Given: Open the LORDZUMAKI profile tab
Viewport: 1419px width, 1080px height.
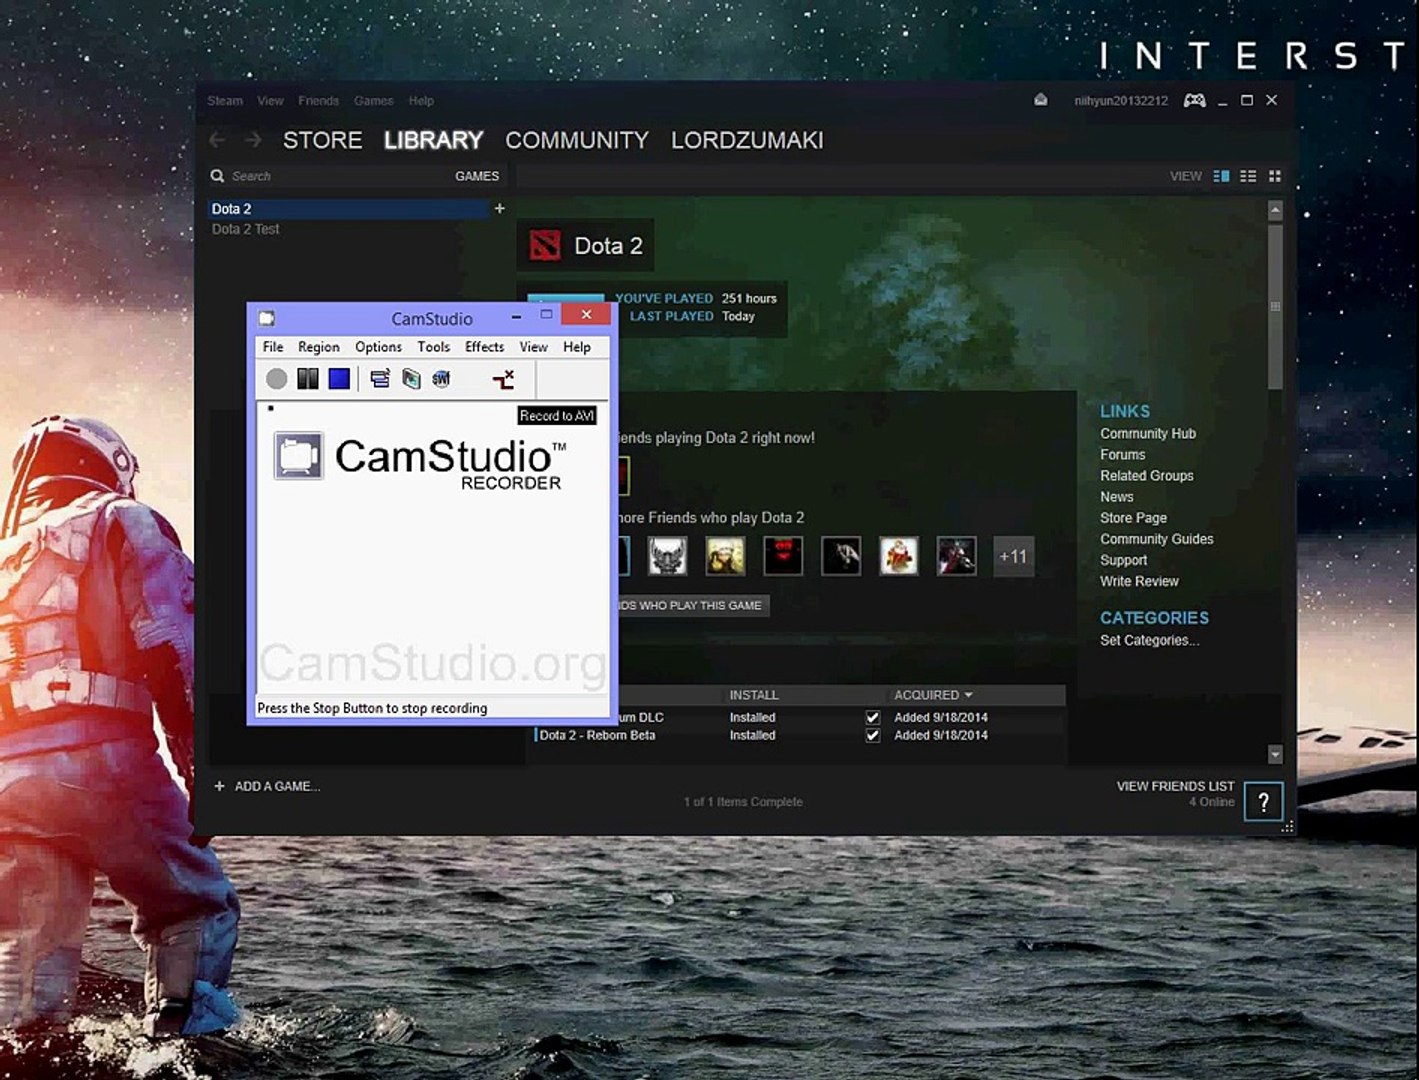Looking at the screenshot, I should coord(747,140).
